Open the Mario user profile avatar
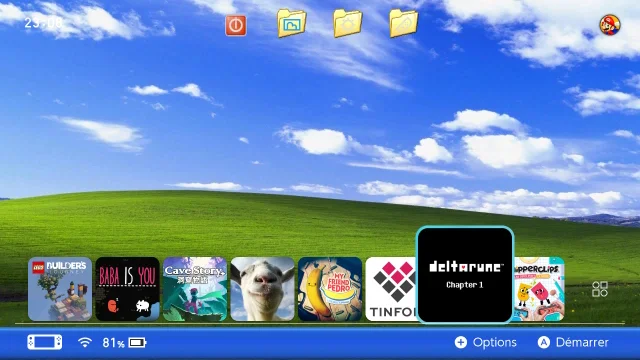 610,24
